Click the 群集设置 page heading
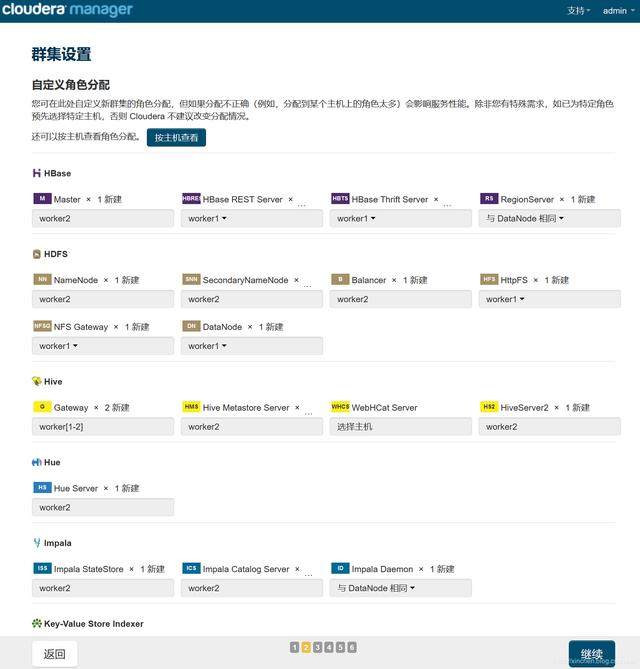Screen dimensions: 640x669 click(61, 54)
